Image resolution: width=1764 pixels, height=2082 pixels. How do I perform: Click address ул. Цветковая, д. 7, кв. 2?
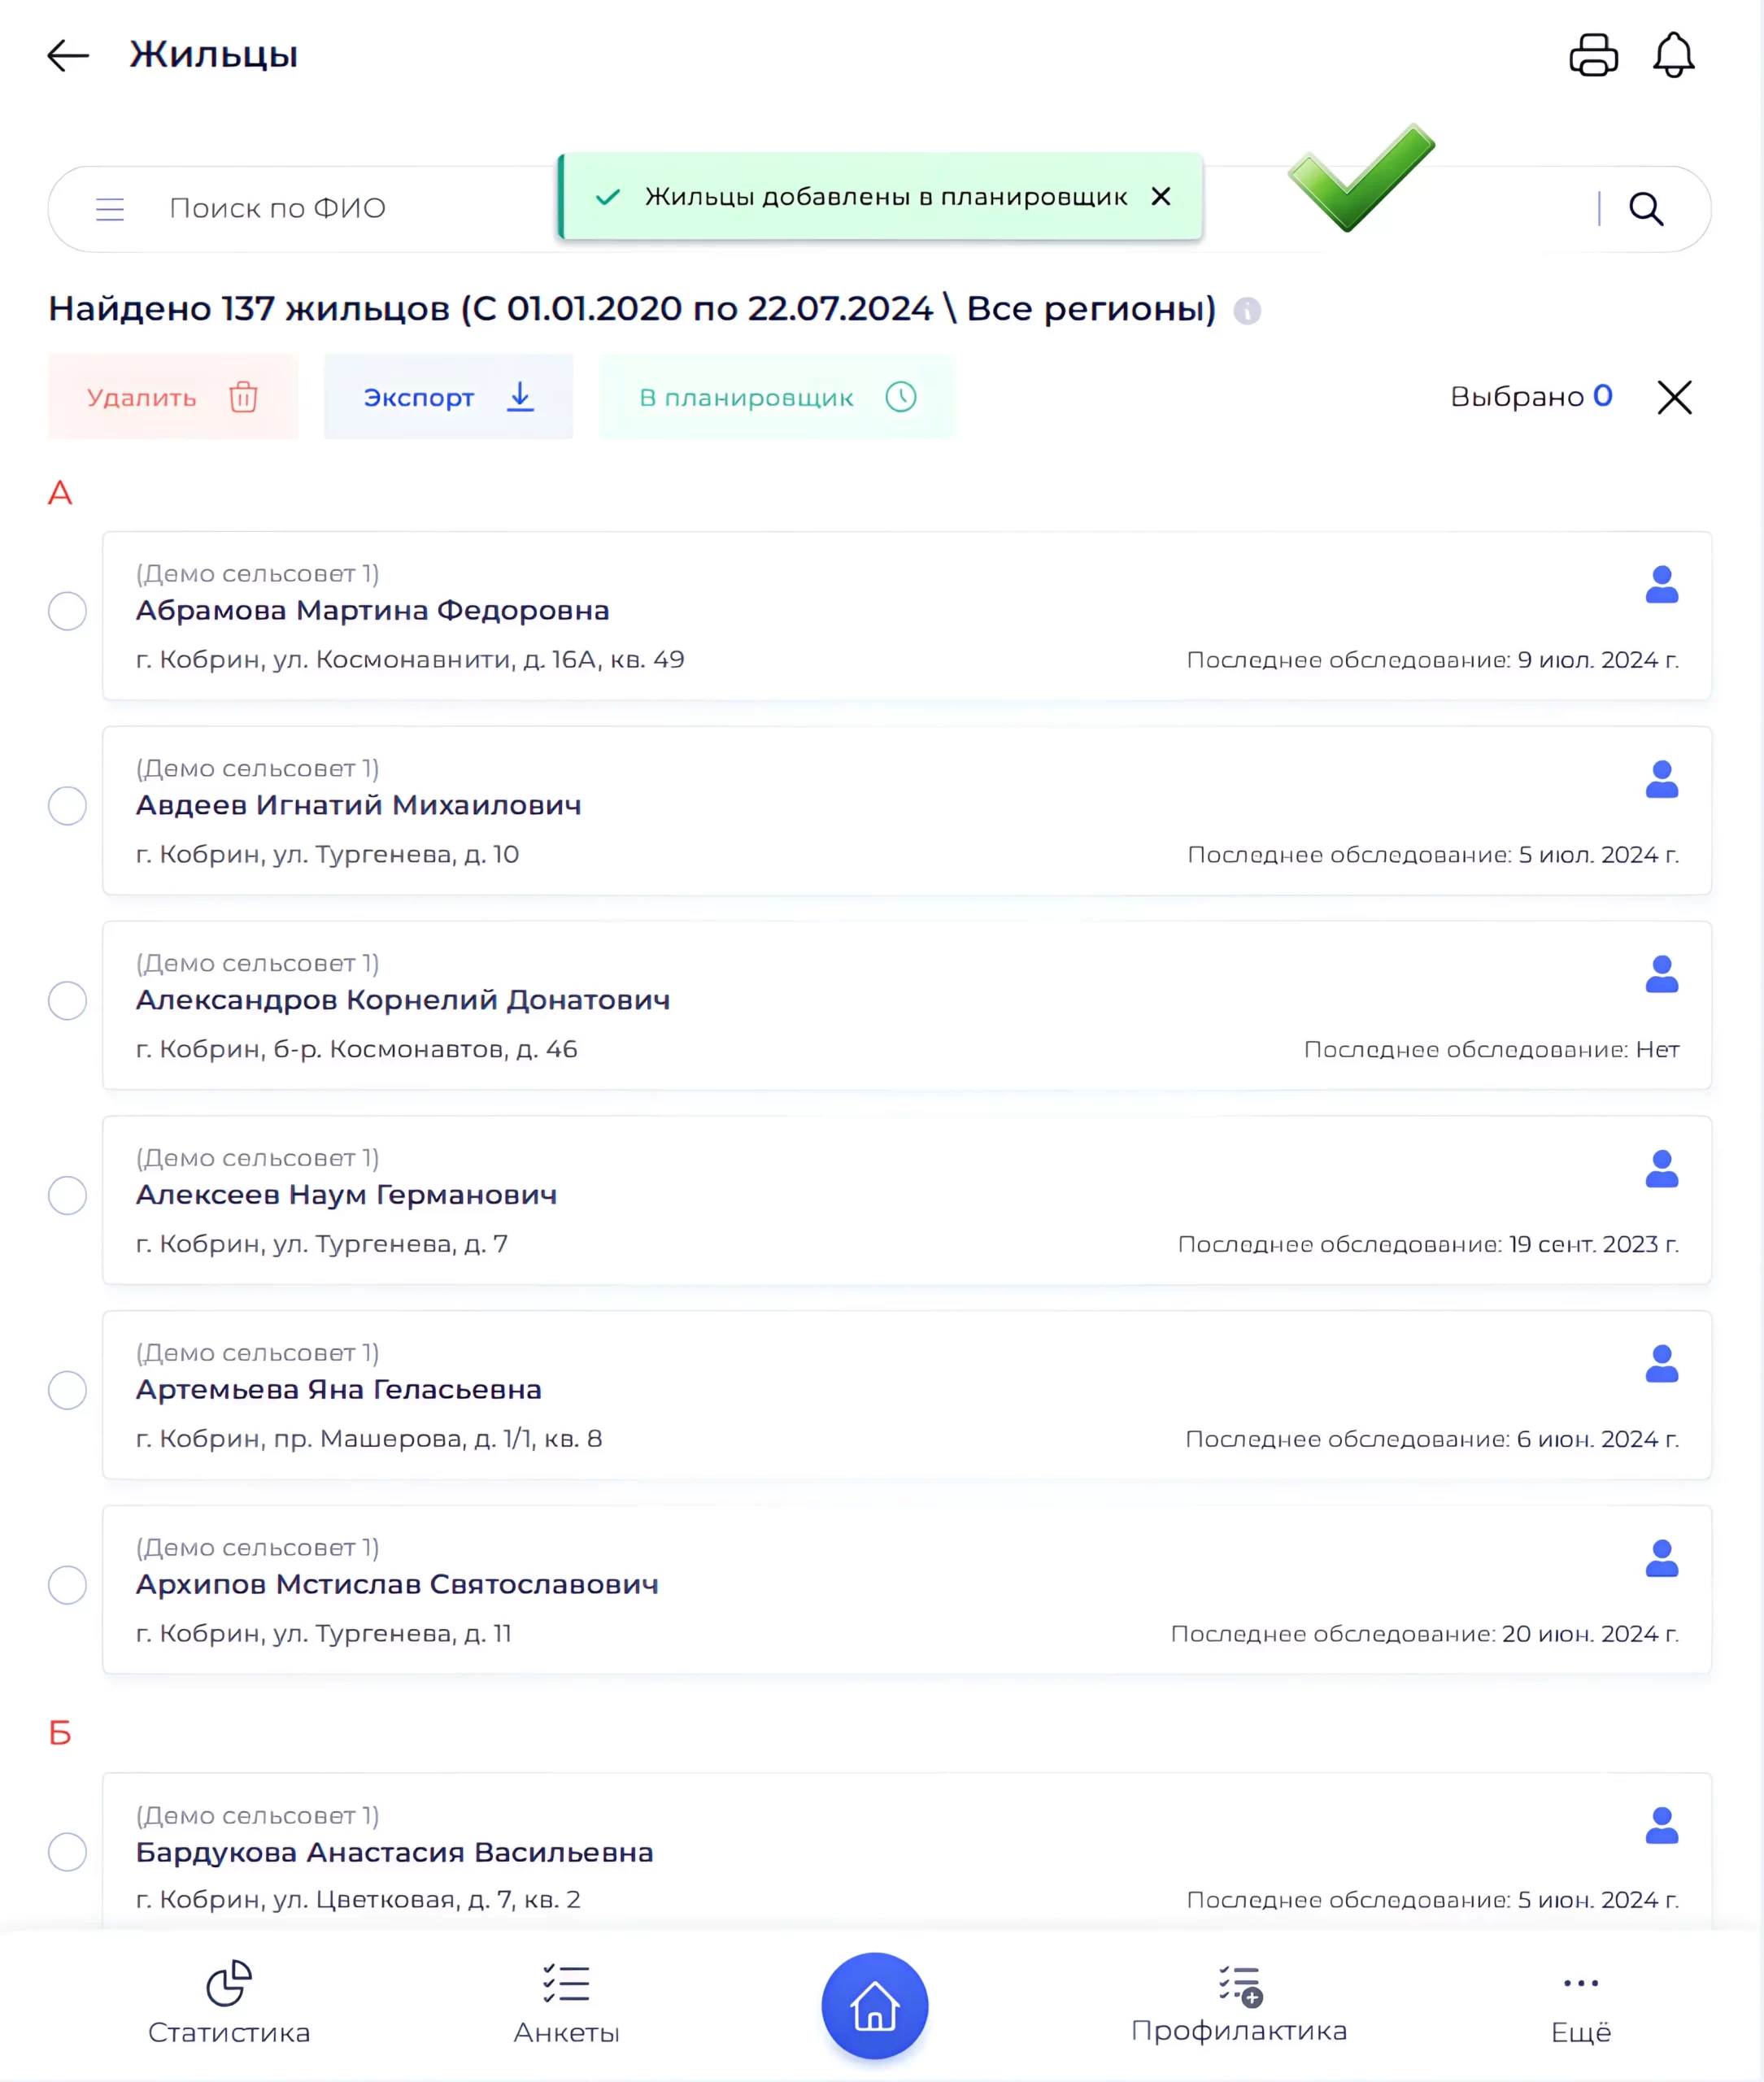[x=426, y=1900]
